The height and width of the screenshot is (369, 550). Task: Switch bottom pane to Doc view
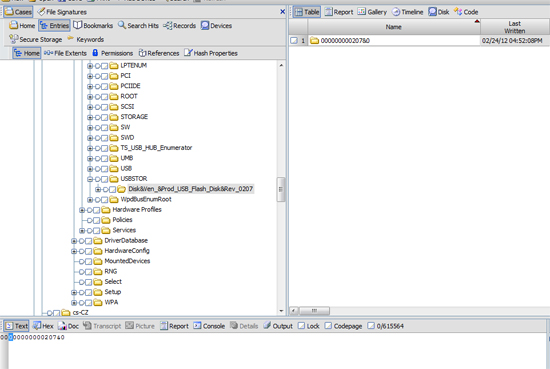pos(68,326)
